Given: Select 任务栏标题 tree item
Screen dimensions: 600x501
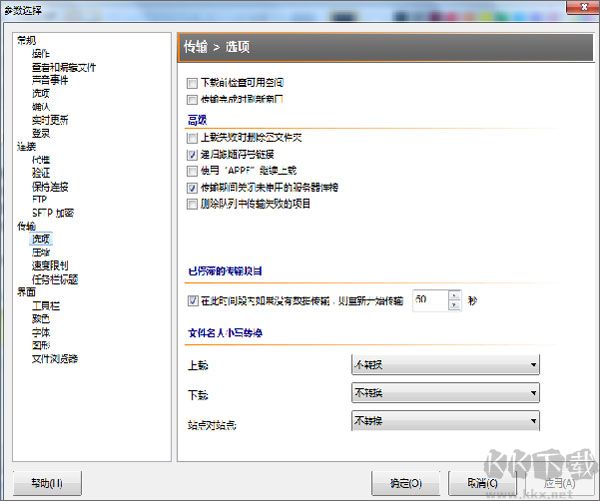Looking at the screenshot, I should (x=55, y=279).
